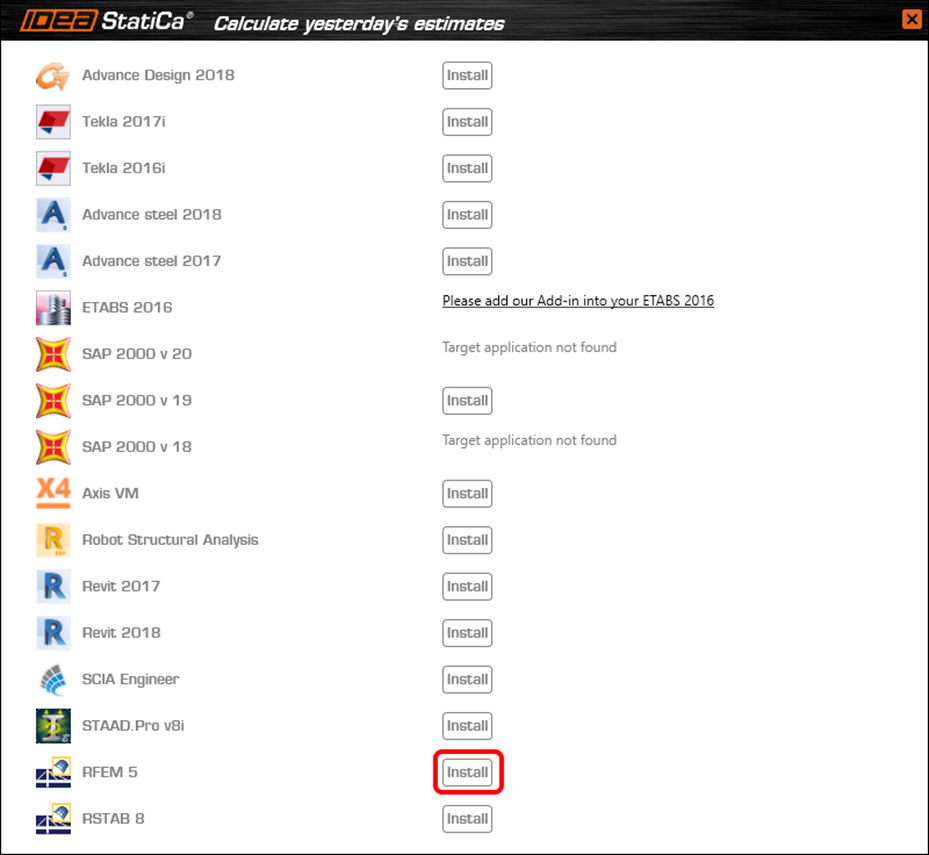This screenshot has height=855, width=929.
Task: Click the Tekla 2017i icon
Action: click(53, 122)
